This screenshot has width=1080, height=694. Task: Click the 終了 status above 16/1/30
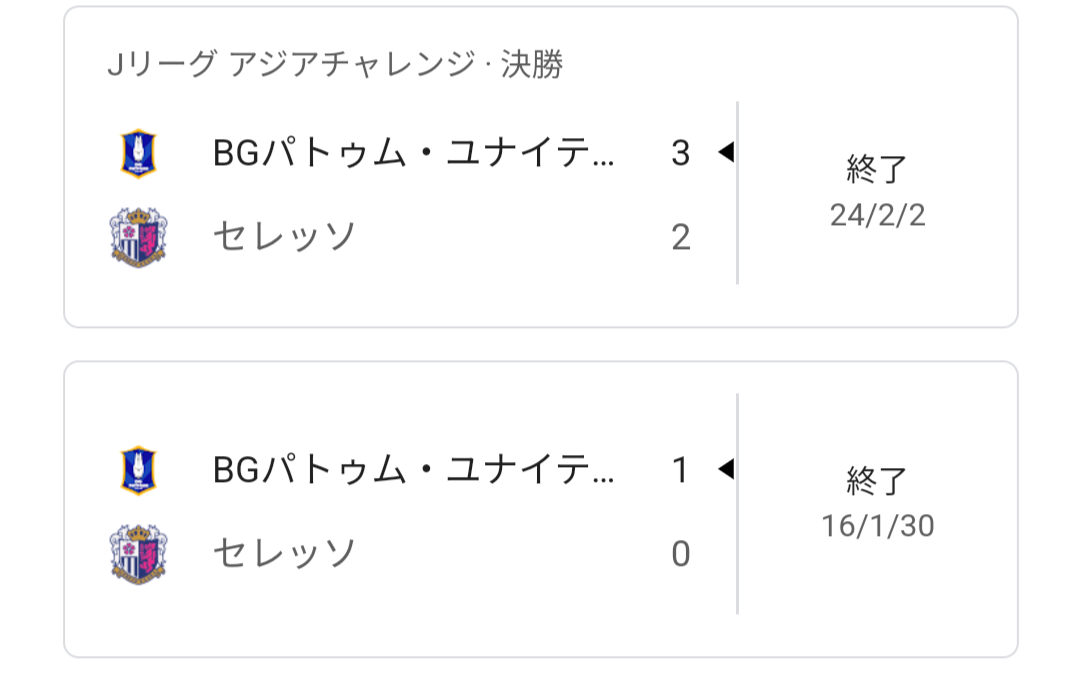click(877, 481)
